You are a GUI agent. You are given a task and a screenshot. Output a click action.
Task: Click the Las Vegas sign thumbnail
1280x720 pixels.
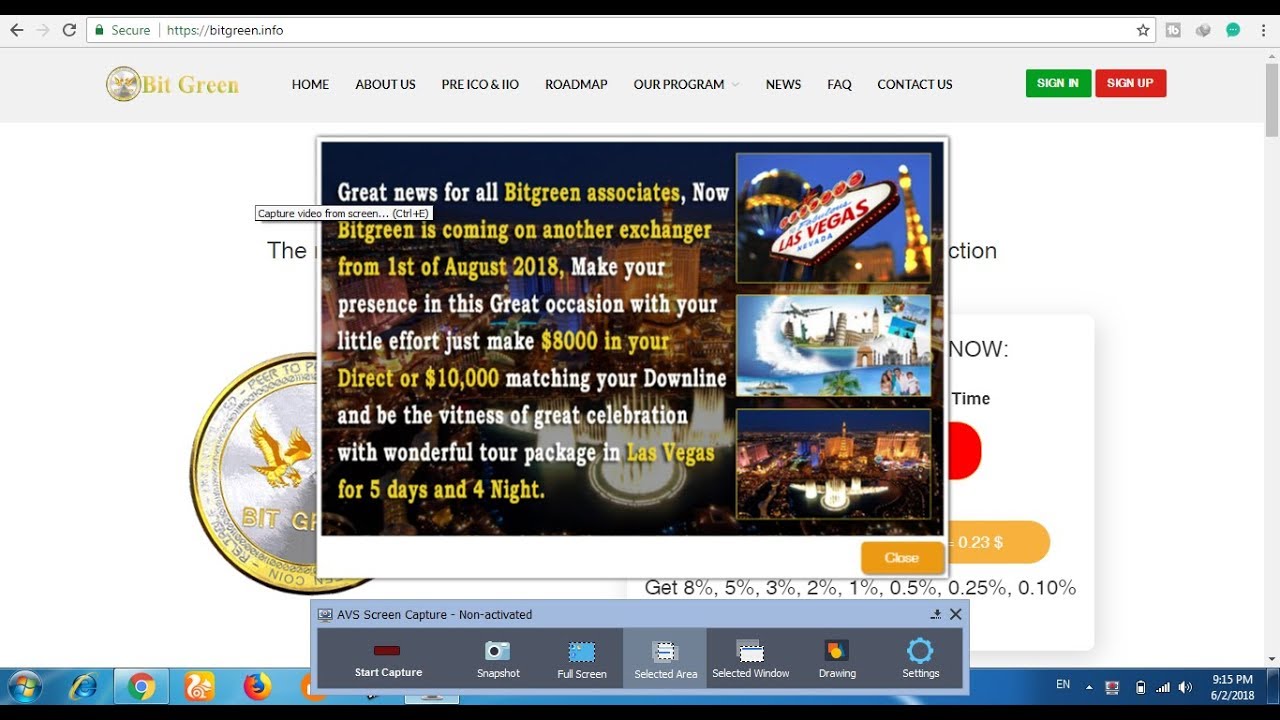[833, 217]
